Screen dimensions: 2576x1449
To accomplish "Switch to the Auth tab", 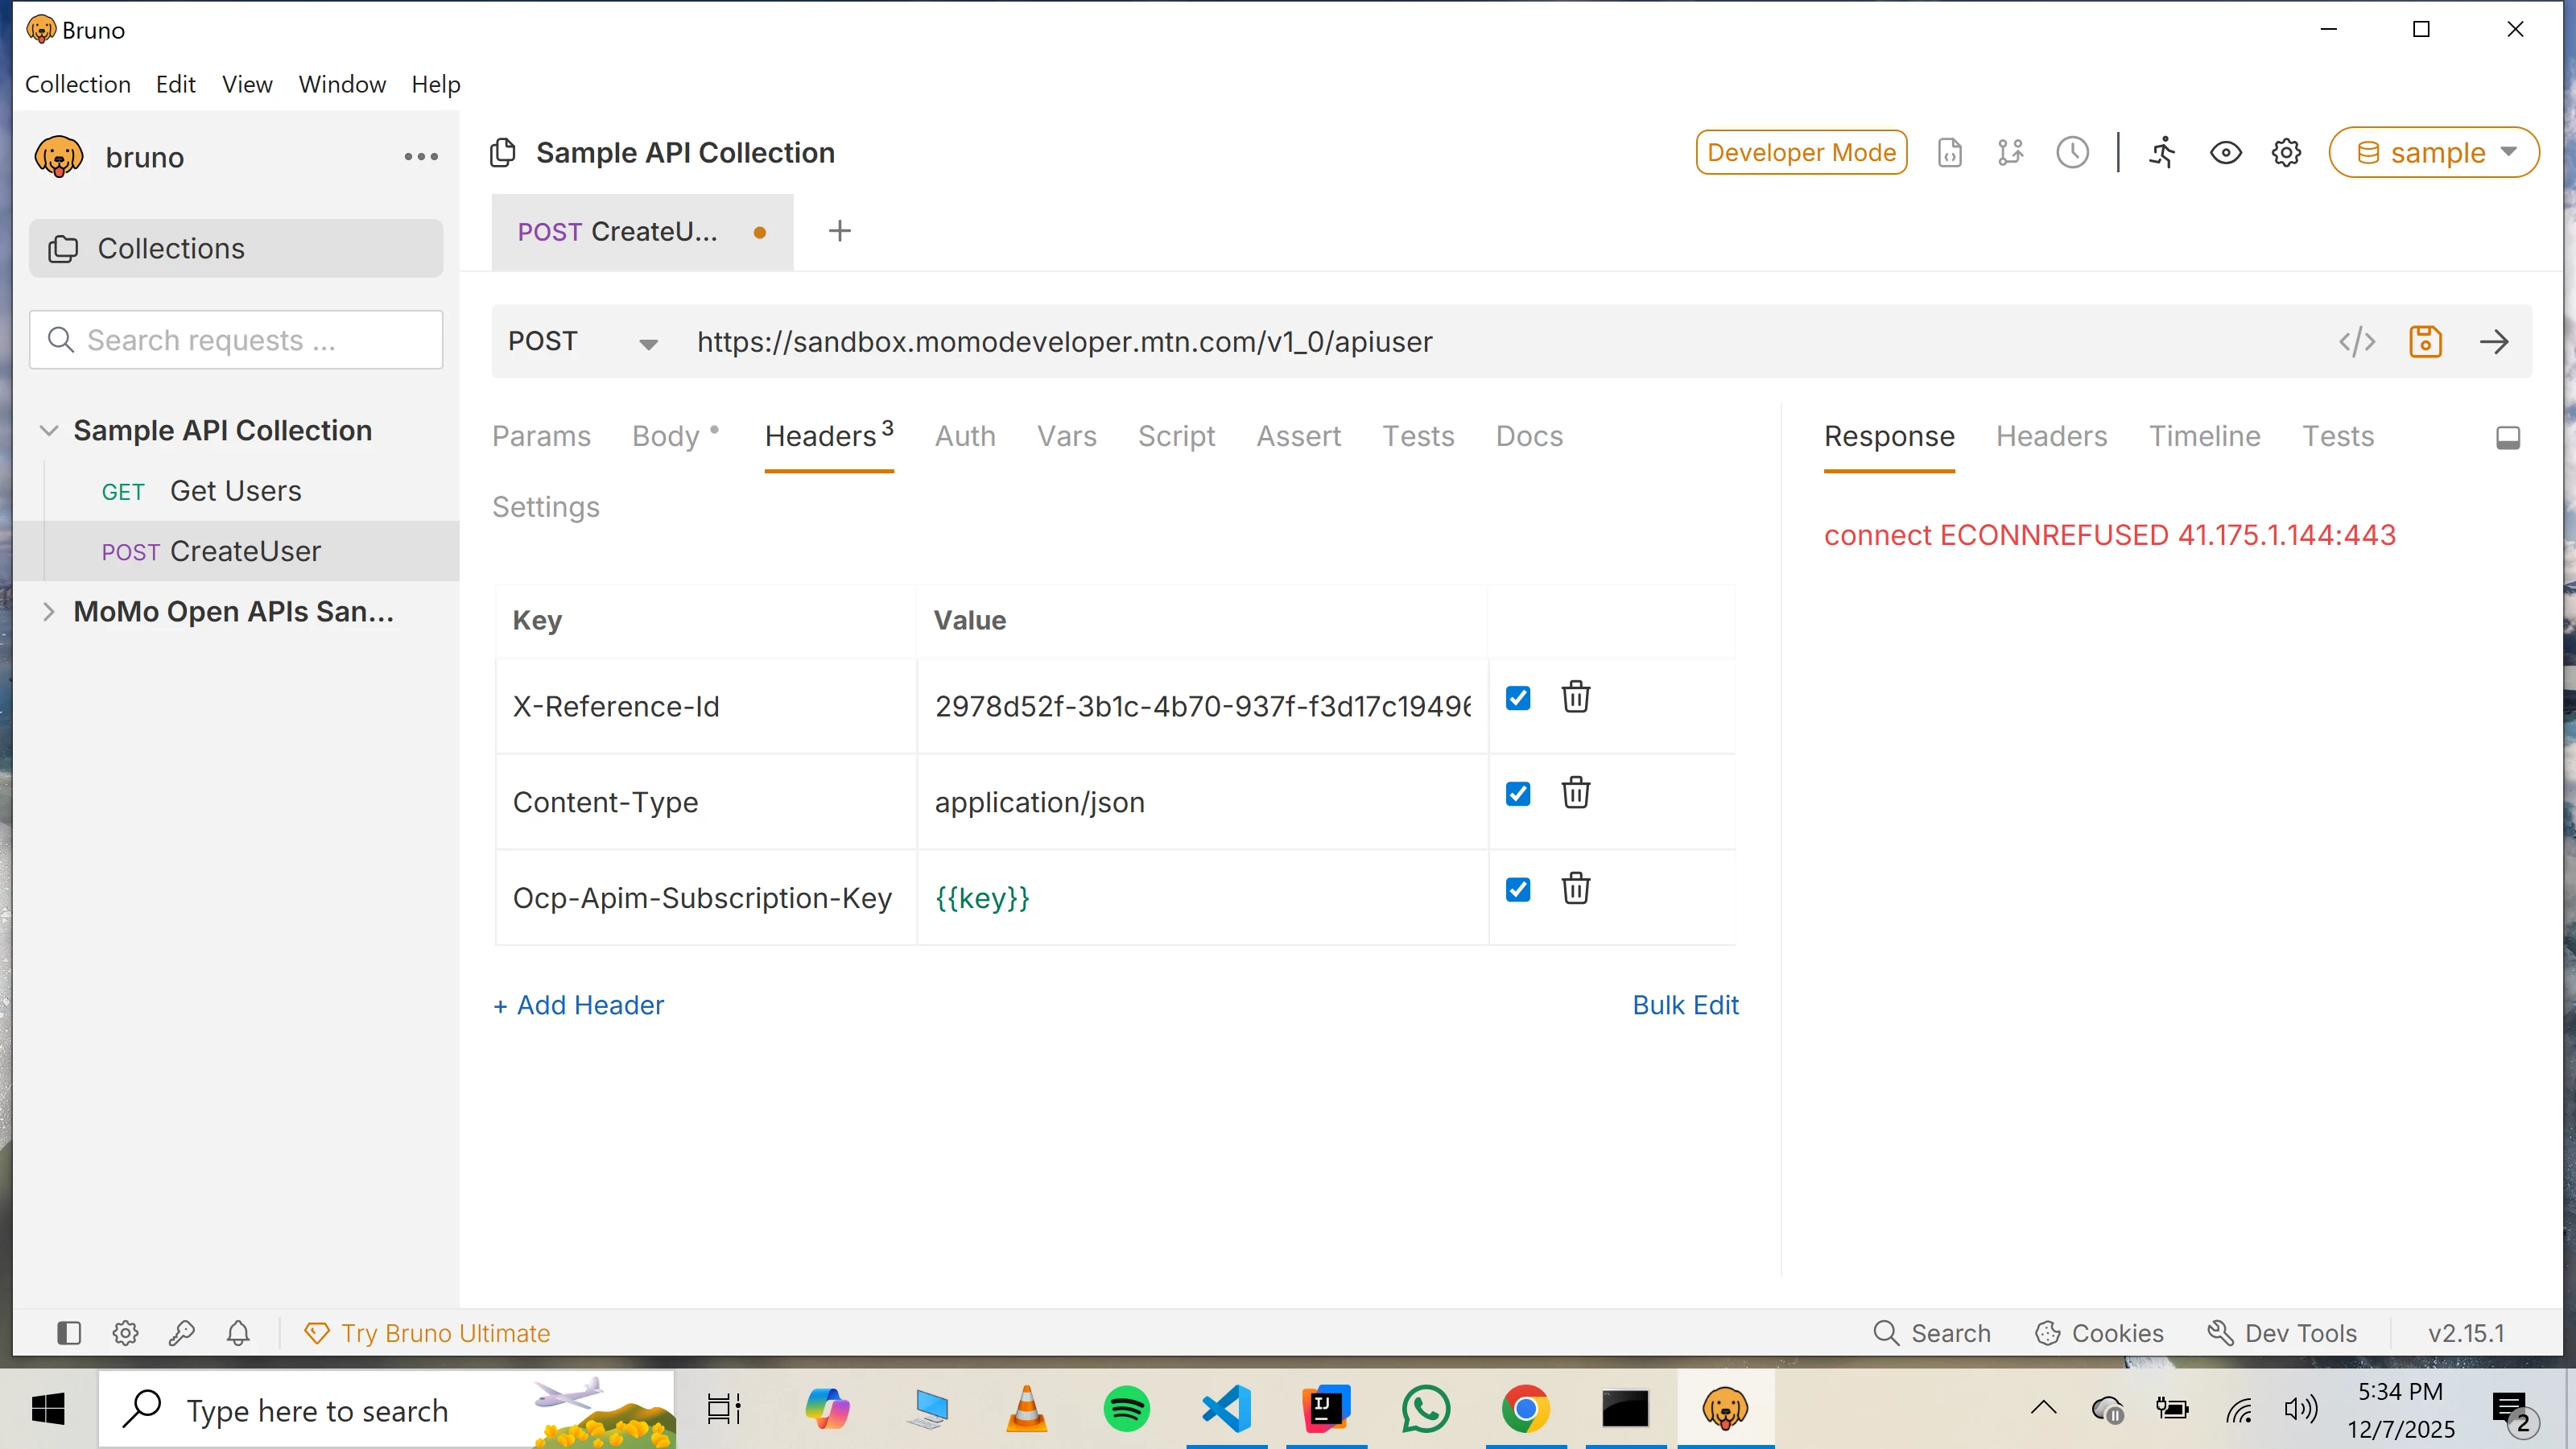I will click(964, 437).
